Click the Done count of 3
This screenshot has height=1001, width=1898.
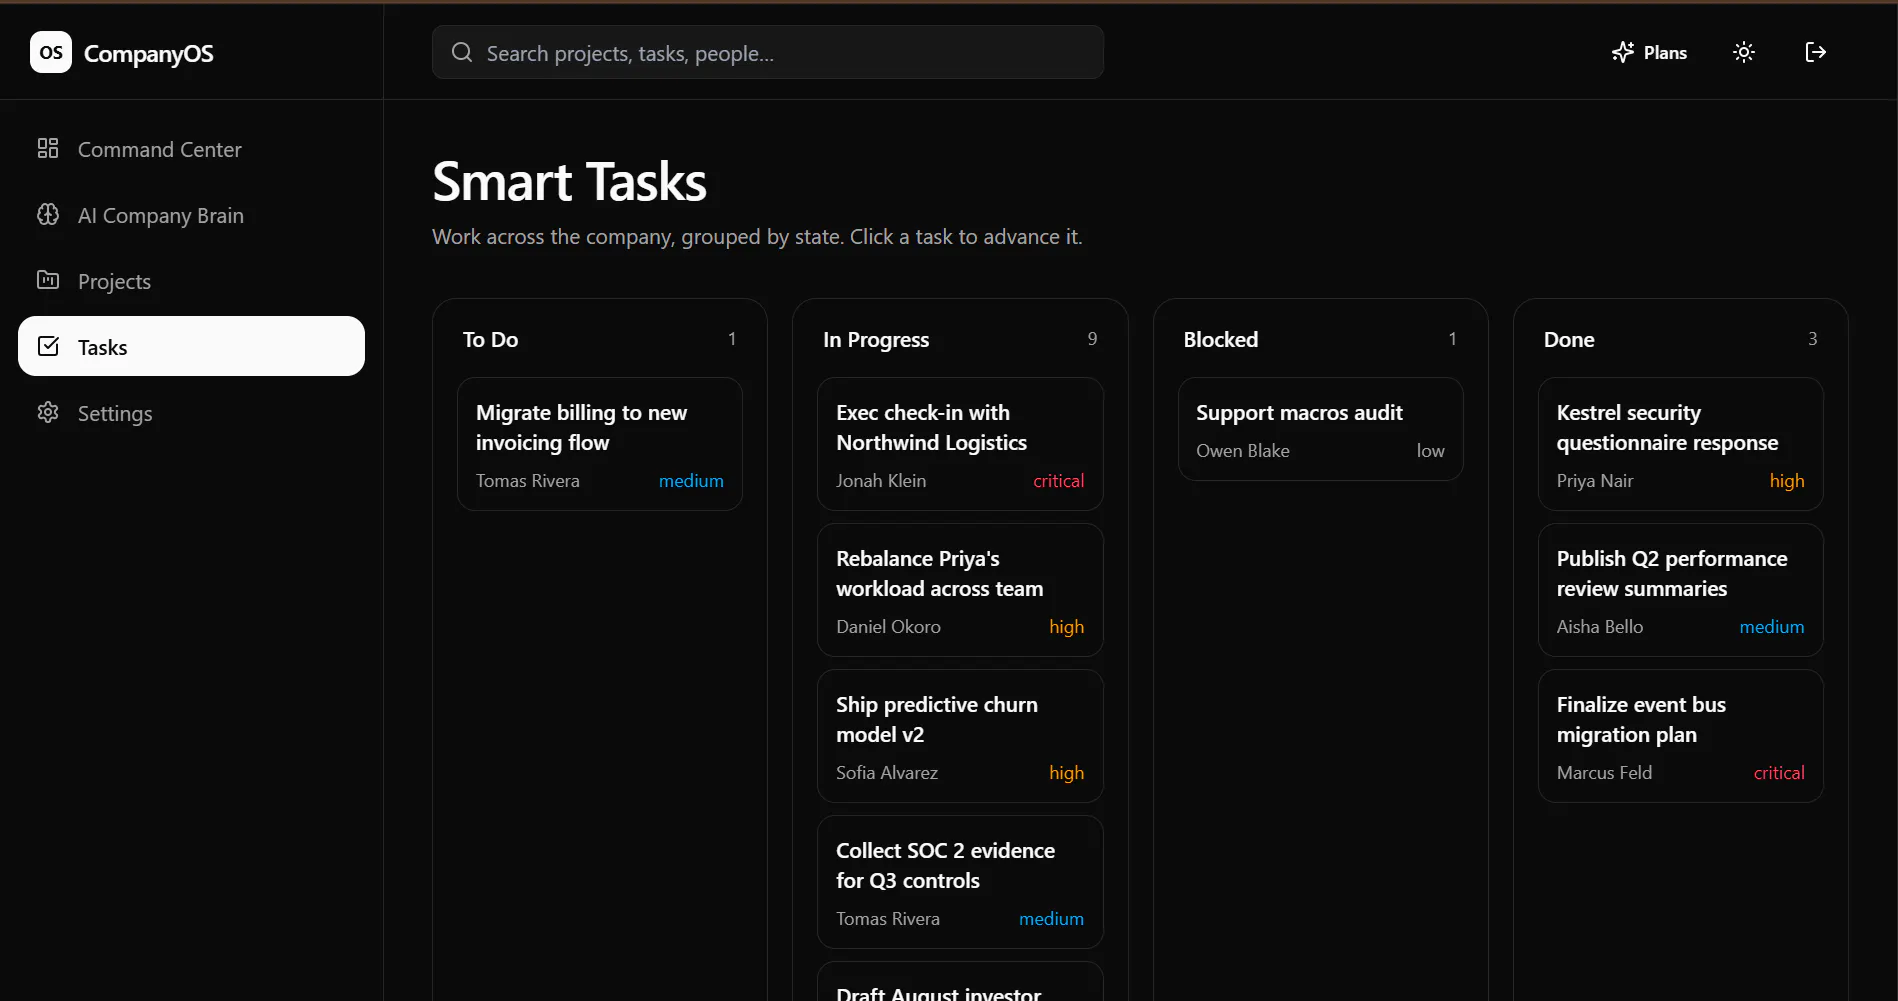click(x=1812, y=339)
